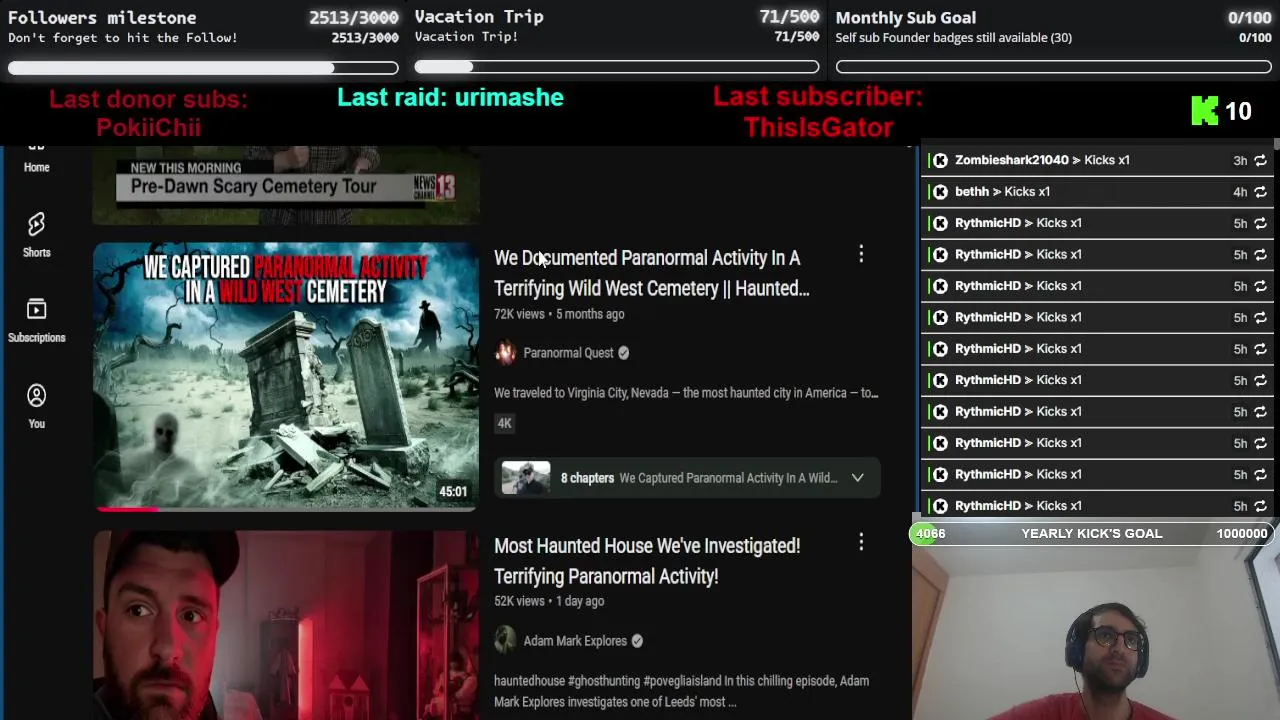Click the hauntedhouse #ghosthunting description text
The width and height of the screenshot is (1280, 720).
tap(681, 691)
